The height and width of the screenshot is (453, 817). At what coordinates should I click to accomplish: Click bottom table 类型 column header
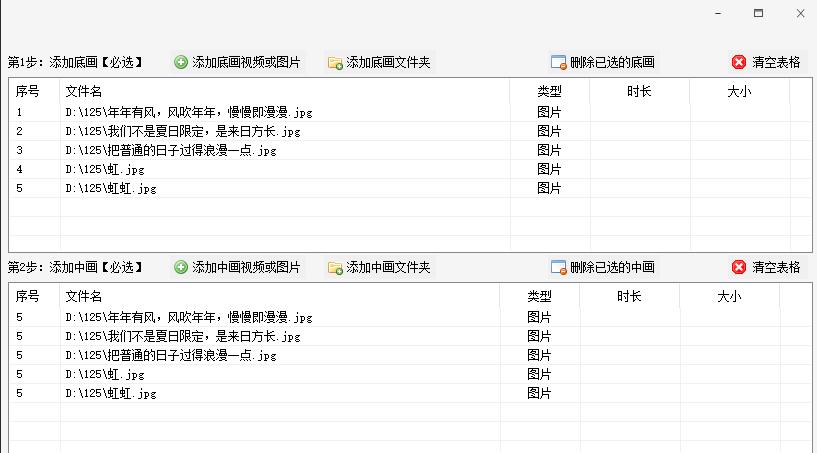539,296
